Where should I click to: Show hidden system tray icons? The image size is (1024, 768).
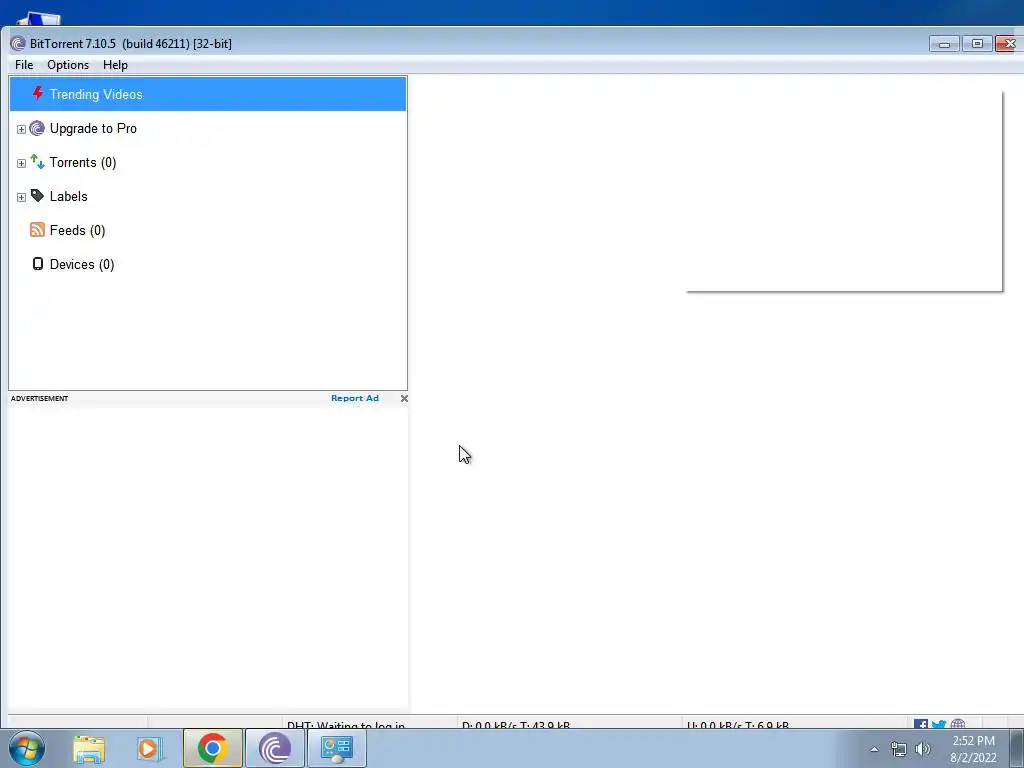[x=874, y=749]
